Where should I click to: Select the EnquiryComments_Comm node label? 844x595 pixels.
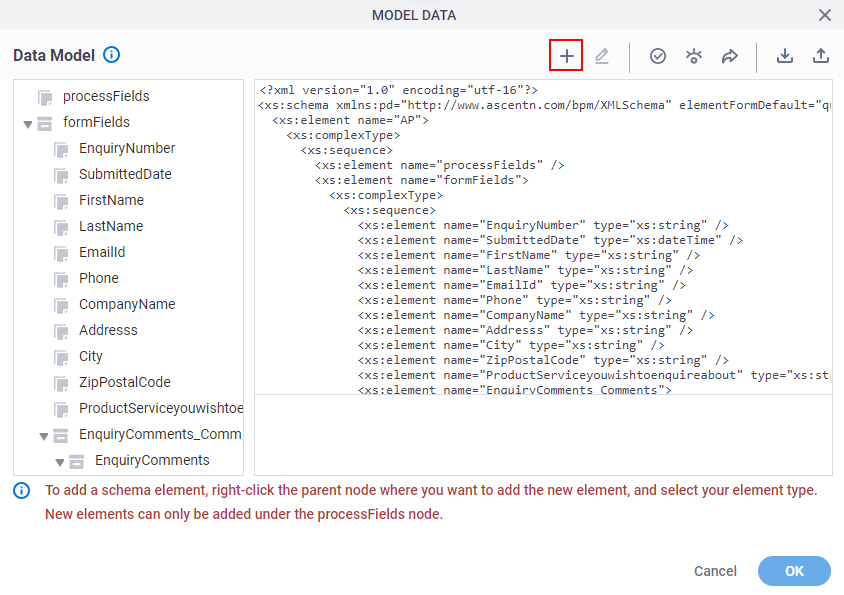coord(160,434)
